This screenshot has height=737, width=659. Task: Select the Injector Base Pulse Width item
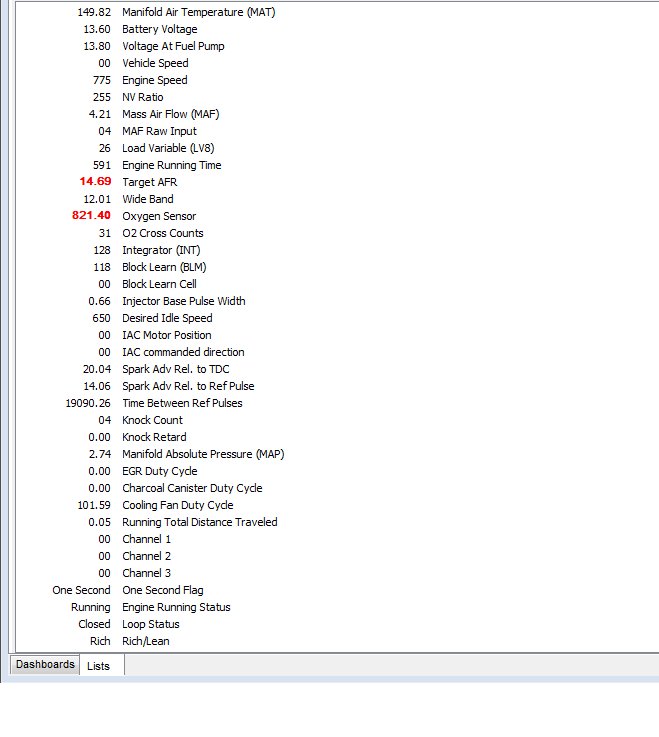click(x=183, y=301)
